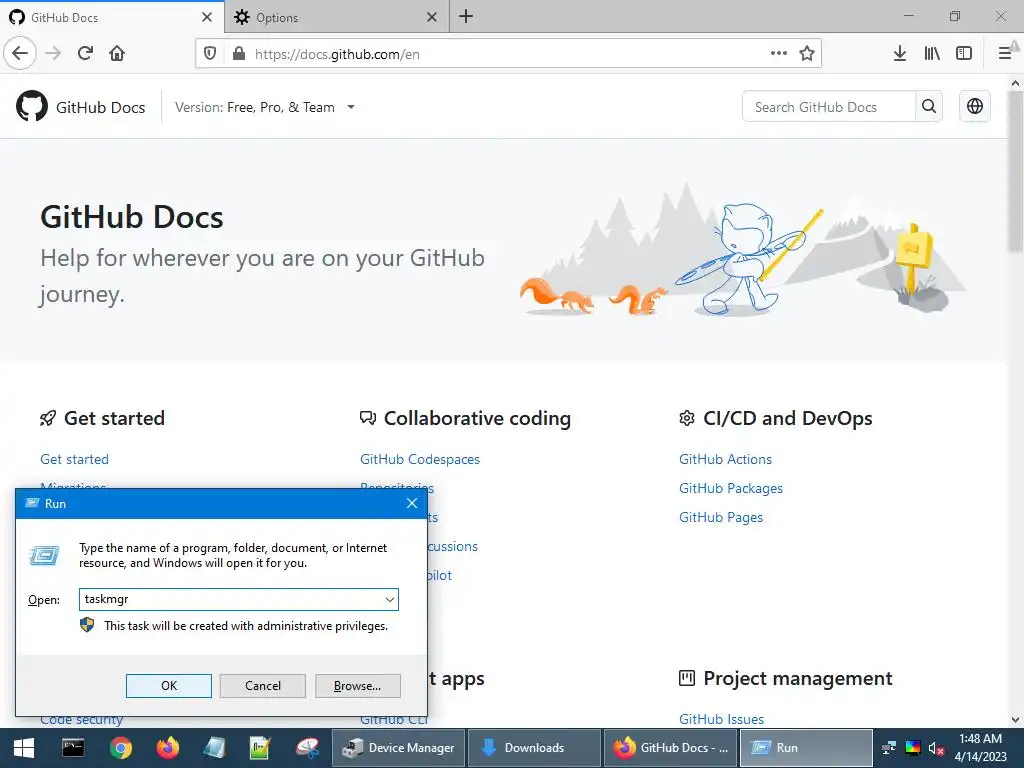Bookmark this page with the star
The height and width of the screenshot is (768, 1024).
(807, 53)
